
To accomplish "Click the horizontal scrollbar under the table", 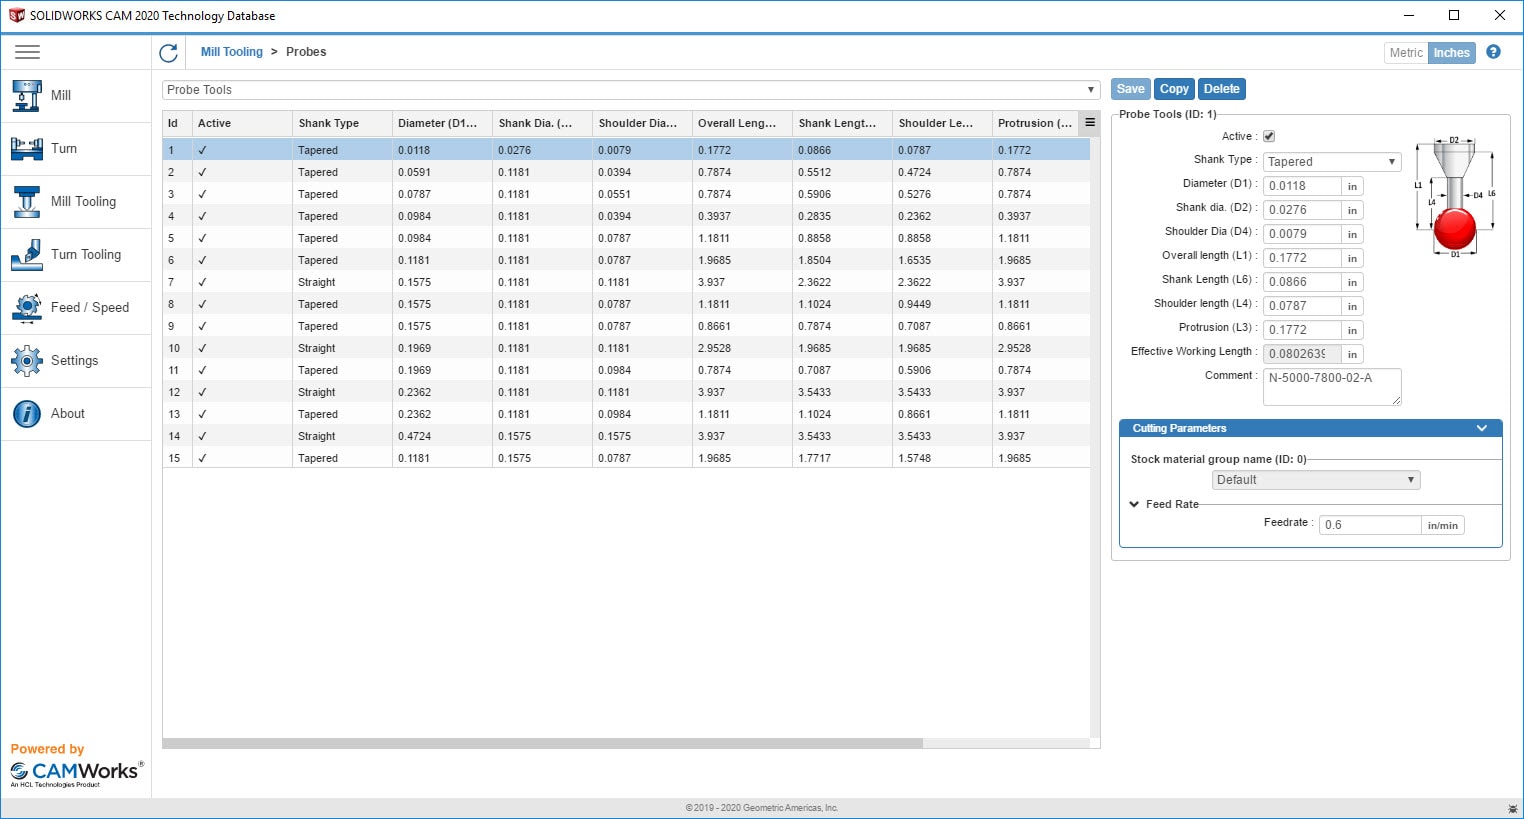I will pos(542,743).
